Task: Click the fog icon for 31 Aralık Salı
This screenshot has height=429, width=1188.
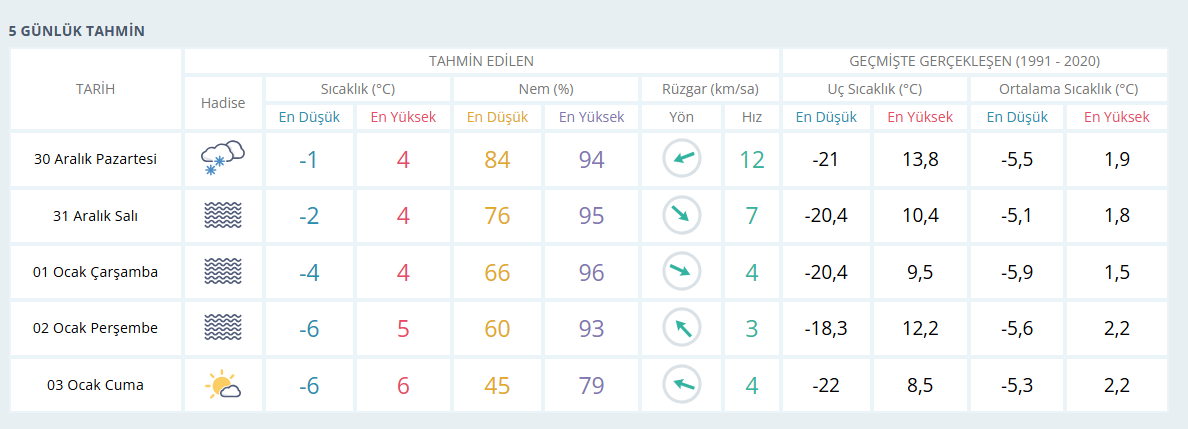Action: pos(223,215)
